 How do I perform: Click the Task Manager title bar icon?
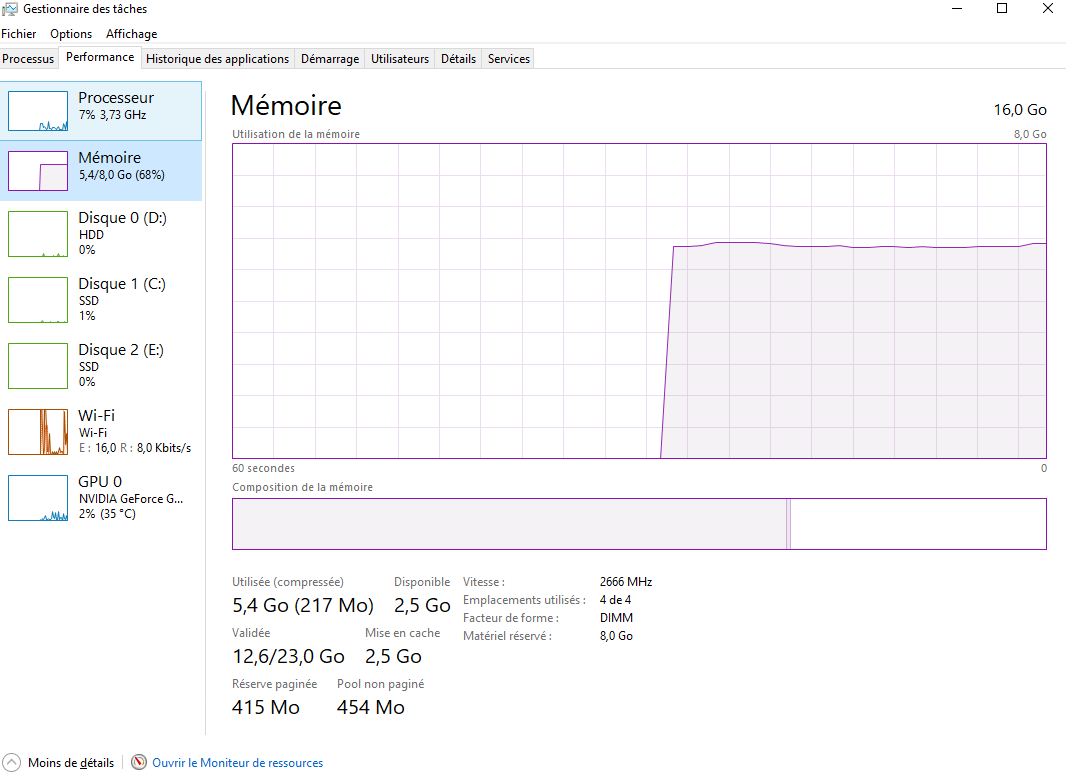[10, 9]
